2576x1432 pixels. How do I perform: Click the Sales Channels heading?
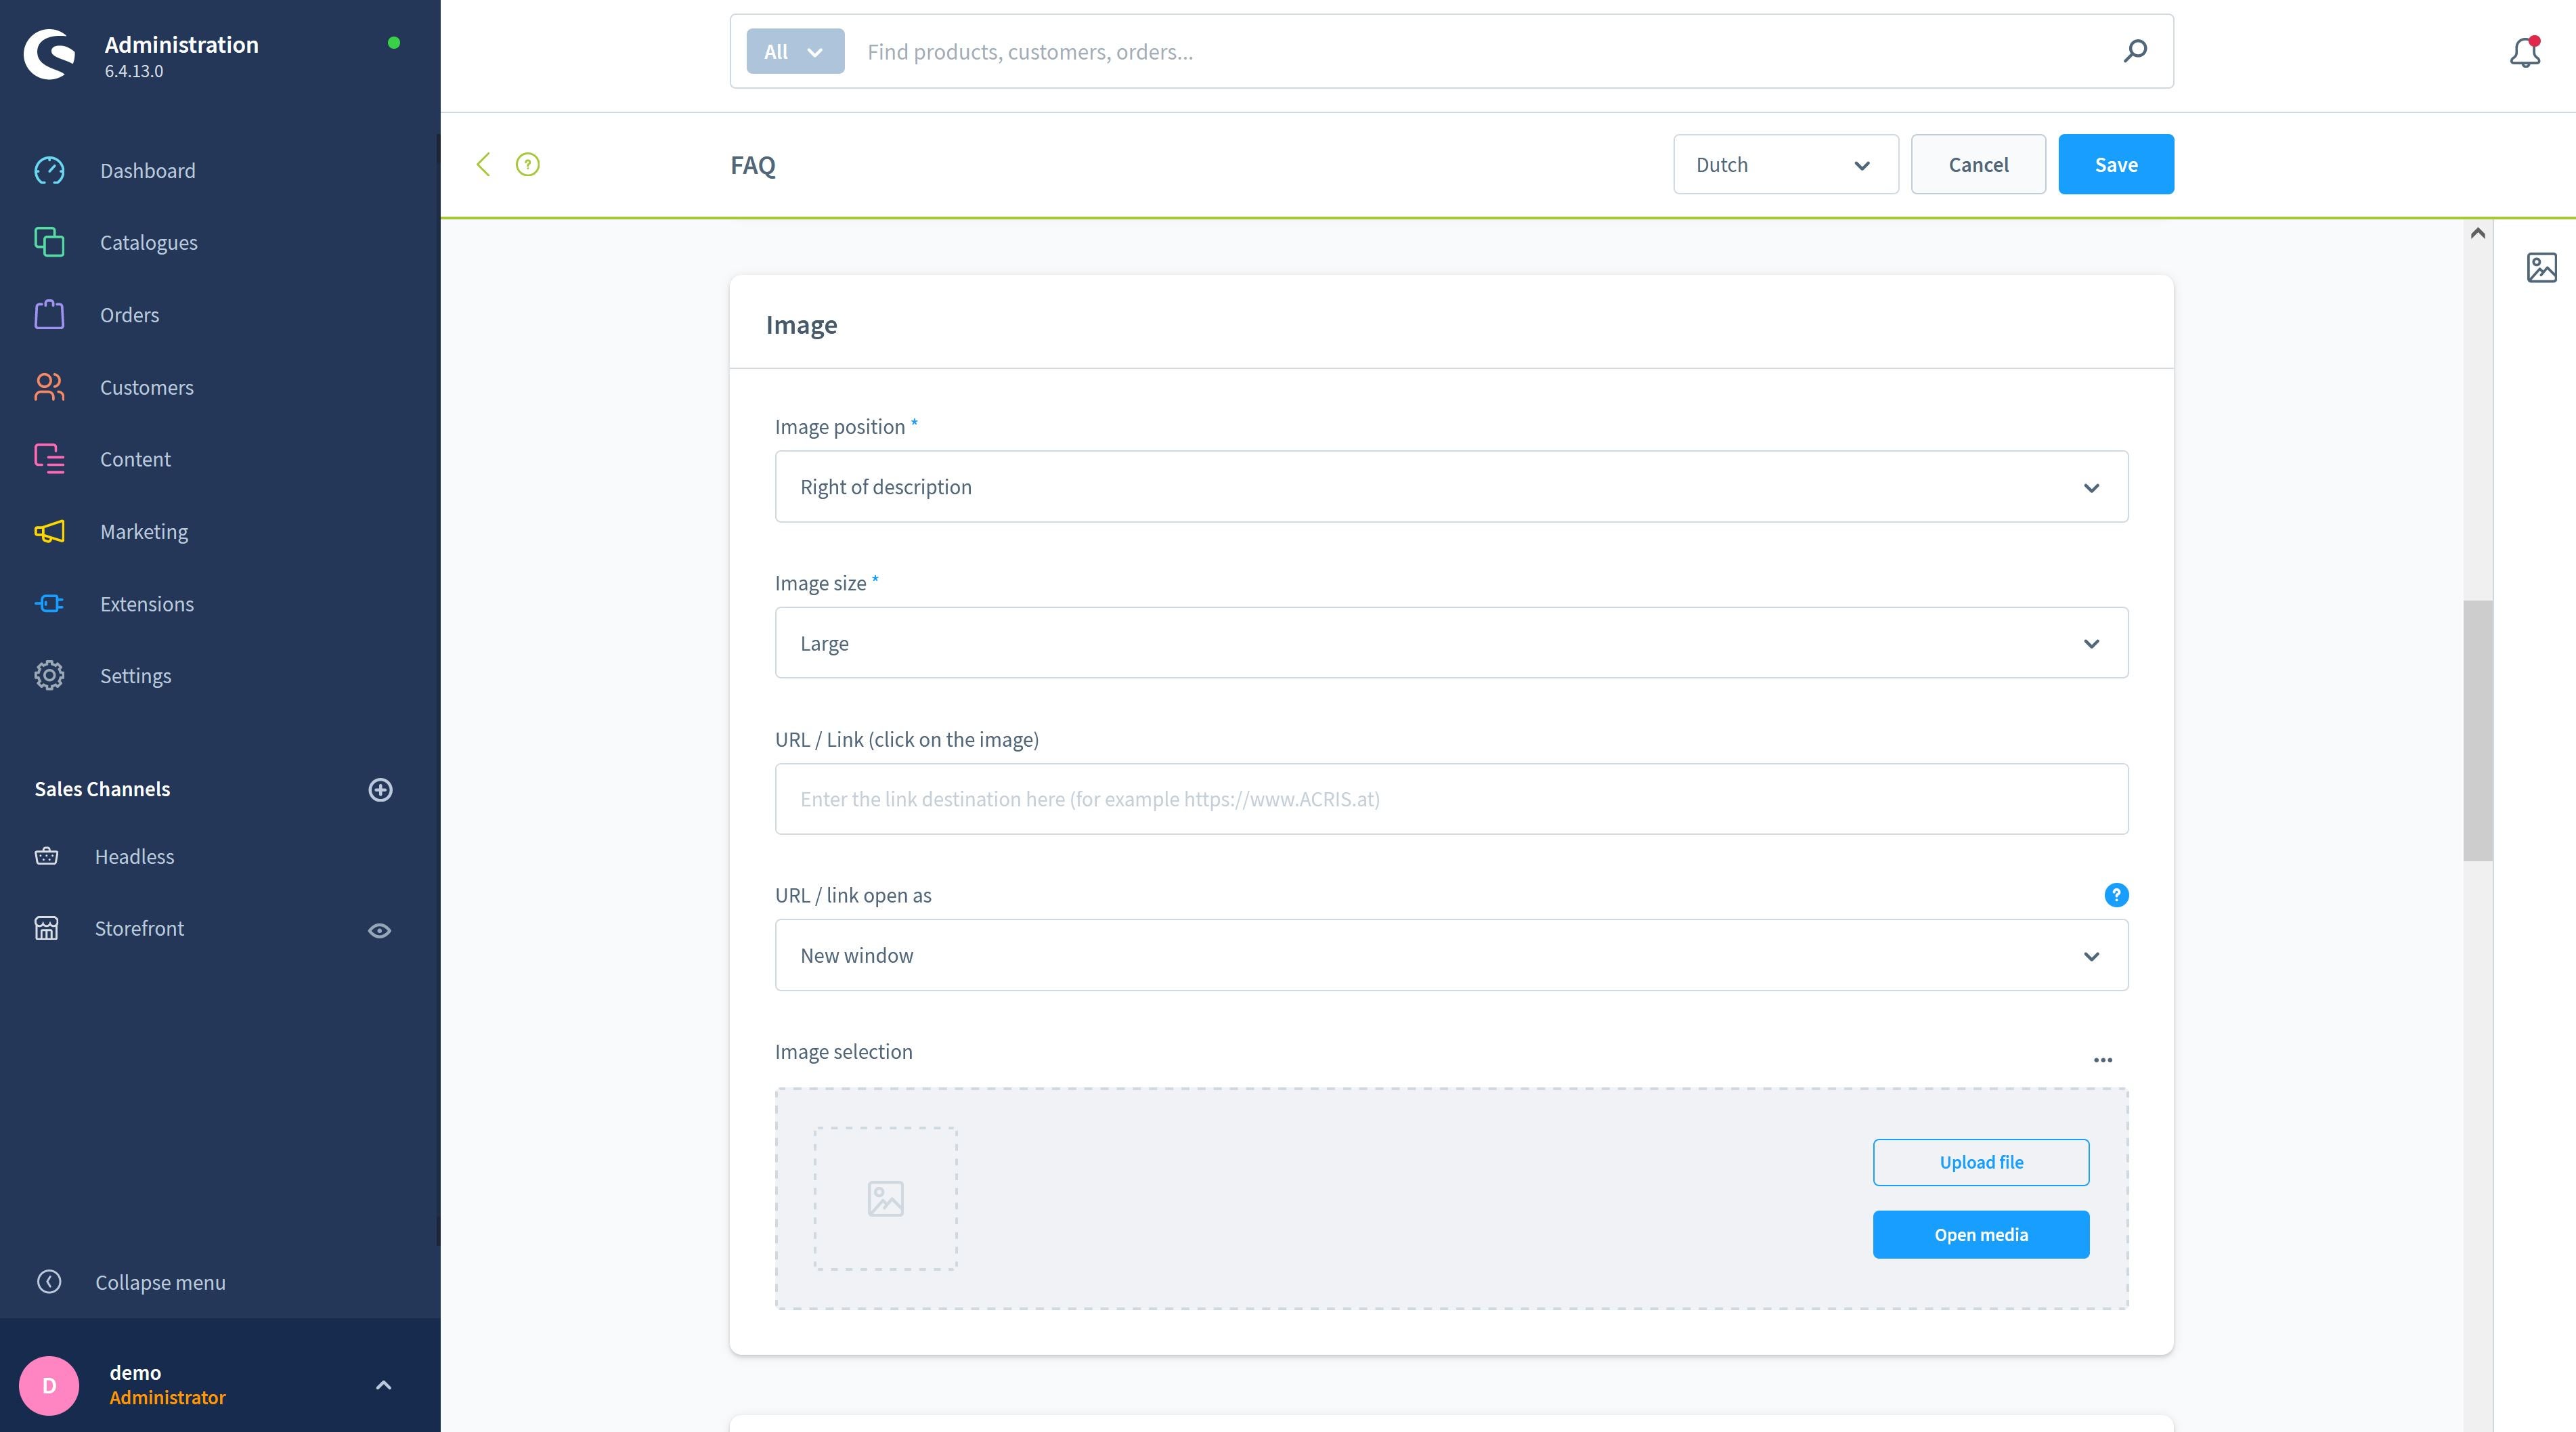point(102,789)
